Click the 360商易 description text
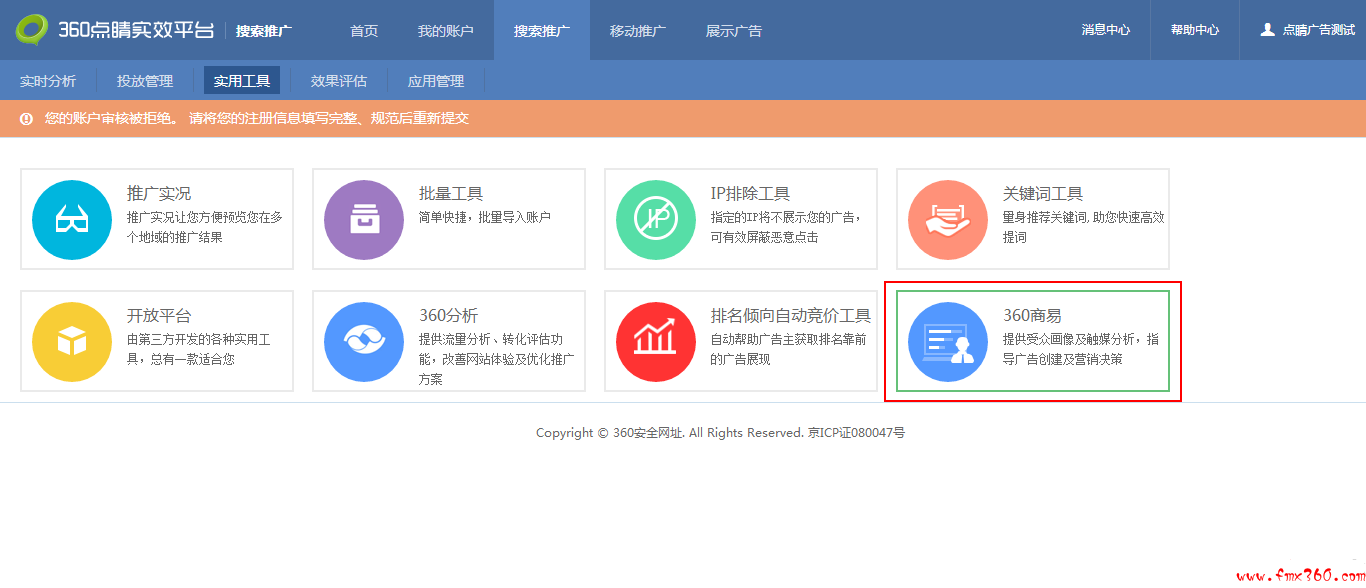 tap(1081, 349)
